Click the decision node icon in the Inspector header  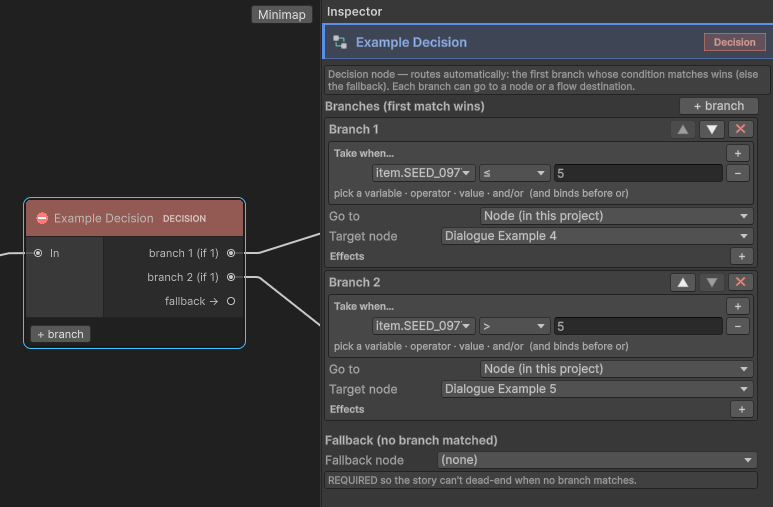(x=340, y=42)
